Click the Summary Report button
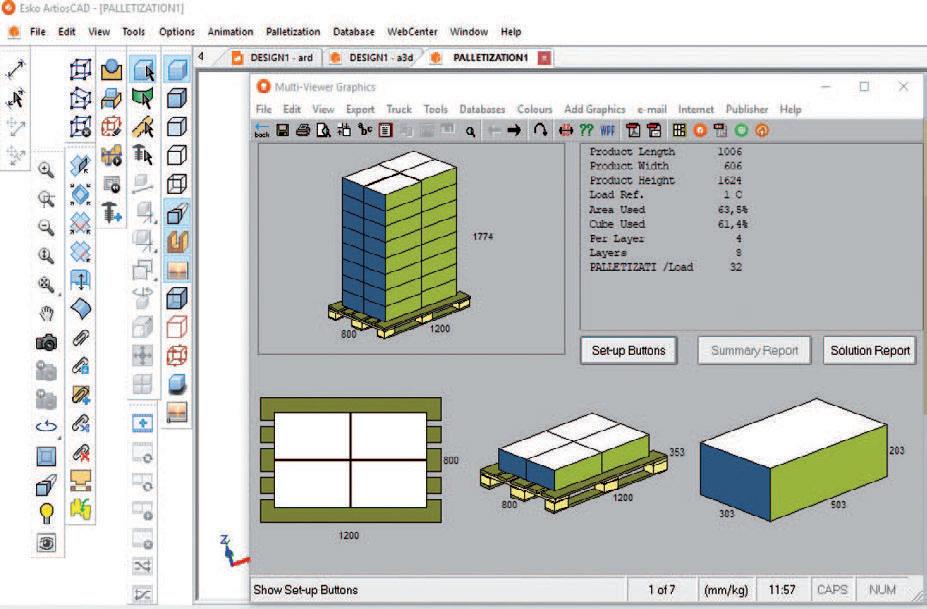The height and width of the screenshot is (609, 927). click(754, 351)
